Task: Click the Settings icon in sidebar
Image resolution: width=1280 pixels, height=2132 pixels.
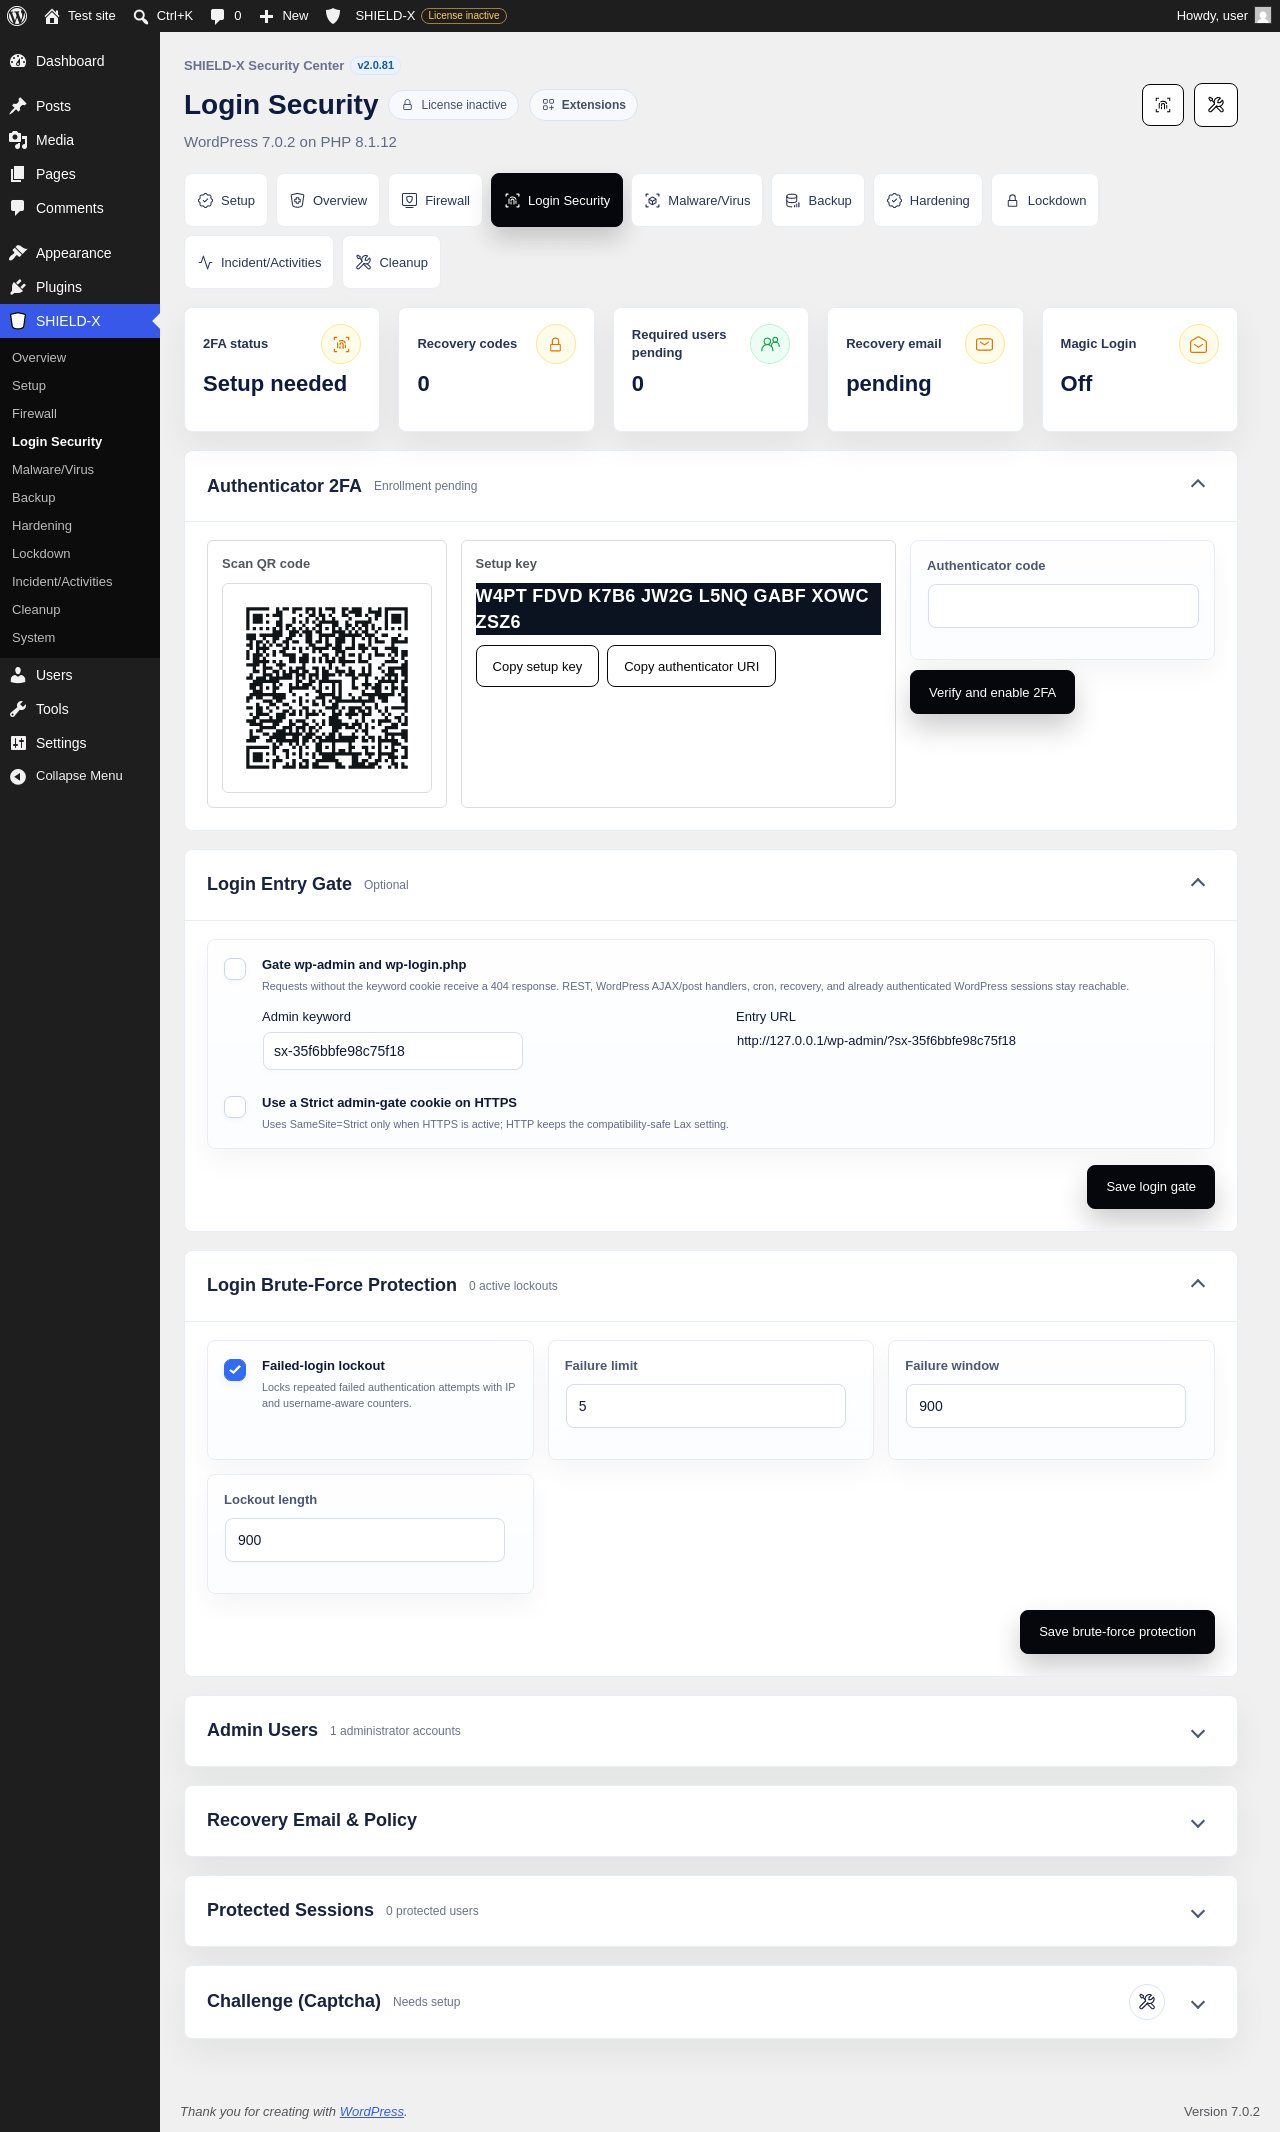Action: (18, 743)
